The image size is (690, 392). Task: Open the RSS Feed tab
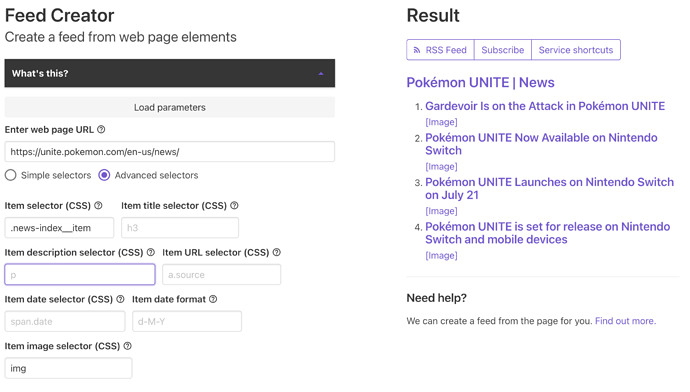440,50
